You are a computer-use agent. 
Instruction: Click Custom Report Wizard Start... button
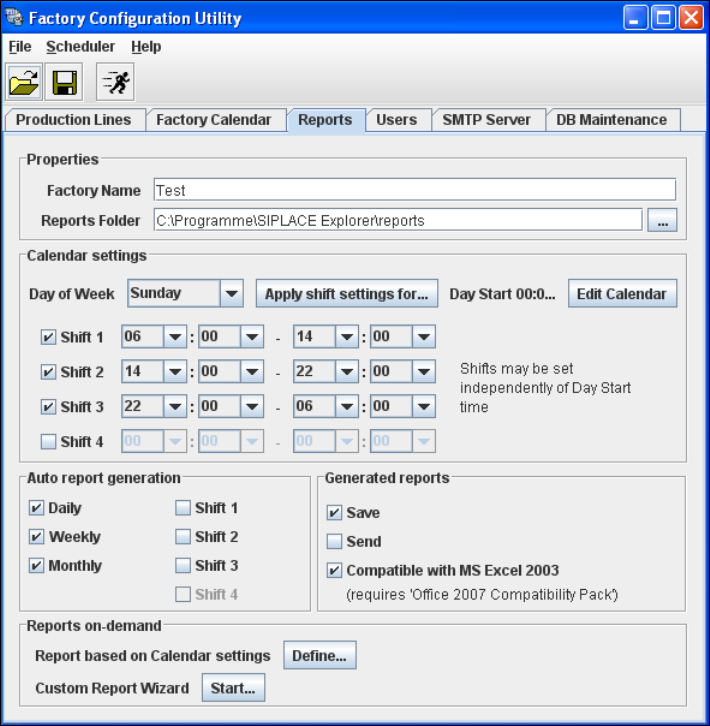click(233, 688)
